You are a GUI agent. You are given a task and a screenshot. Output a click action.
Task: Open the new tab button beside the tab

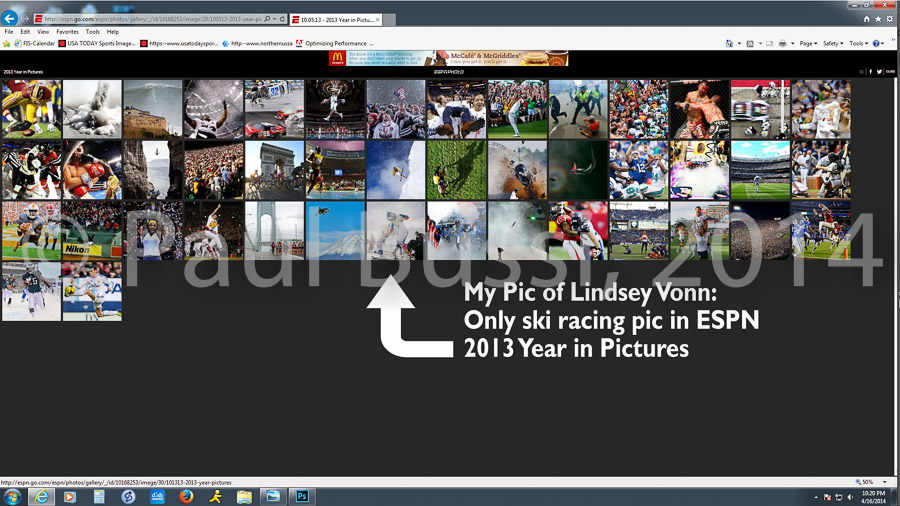tap(389, 20)
